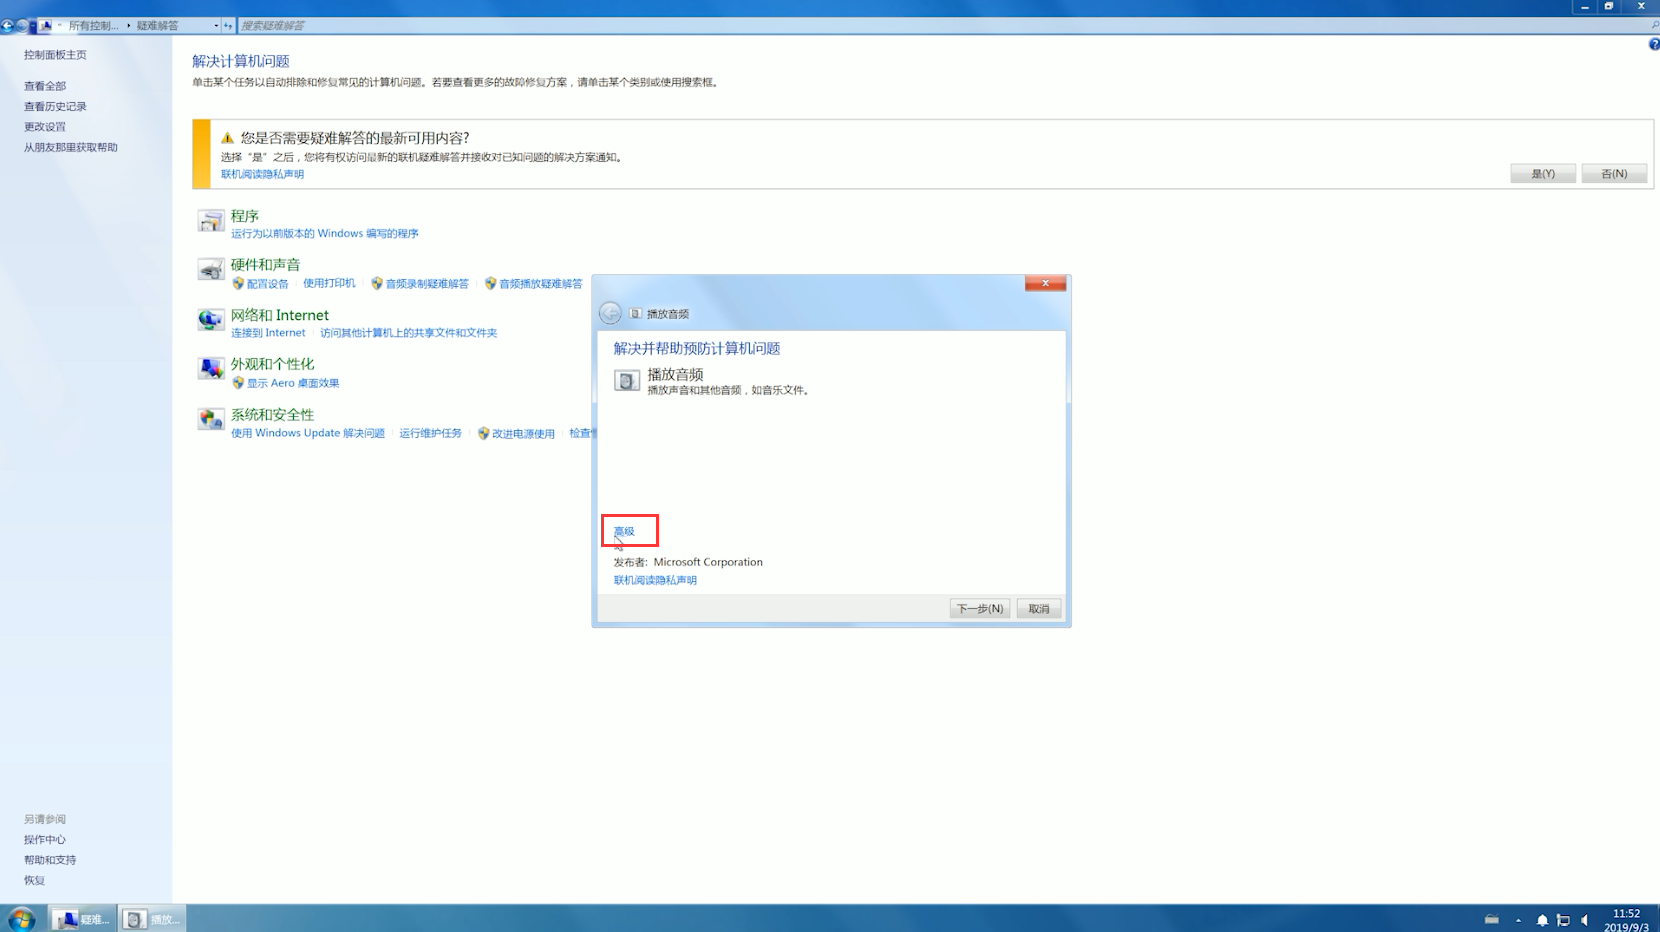Click the back navigation arrow in Control Panel
This screenshot has height=932, width=1660.
pyautogui.click(x=8, y=25)
